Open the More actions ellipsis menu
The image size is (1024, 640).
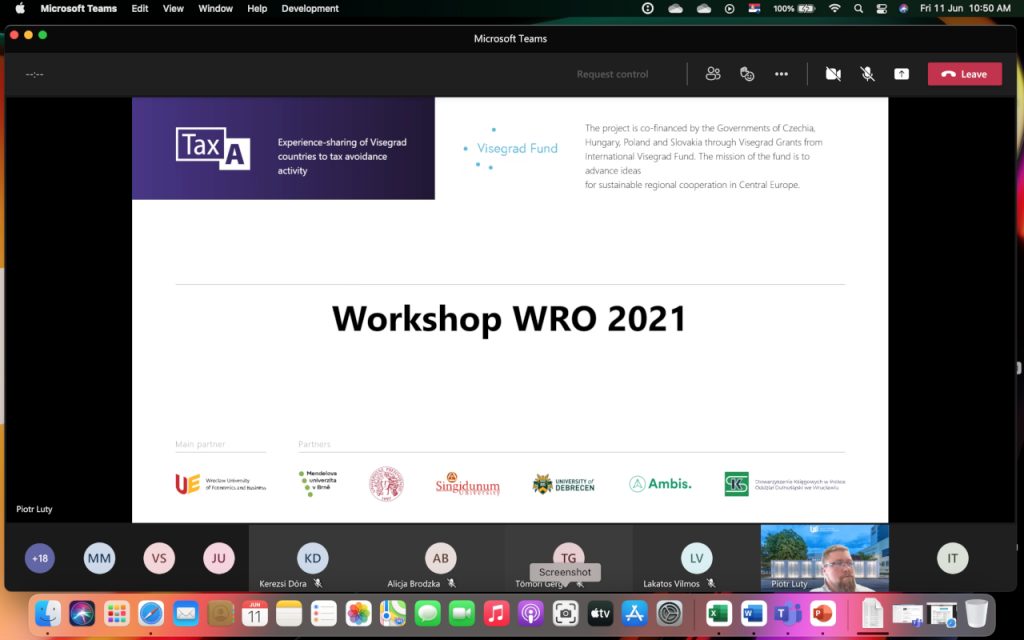coord(781,74)
